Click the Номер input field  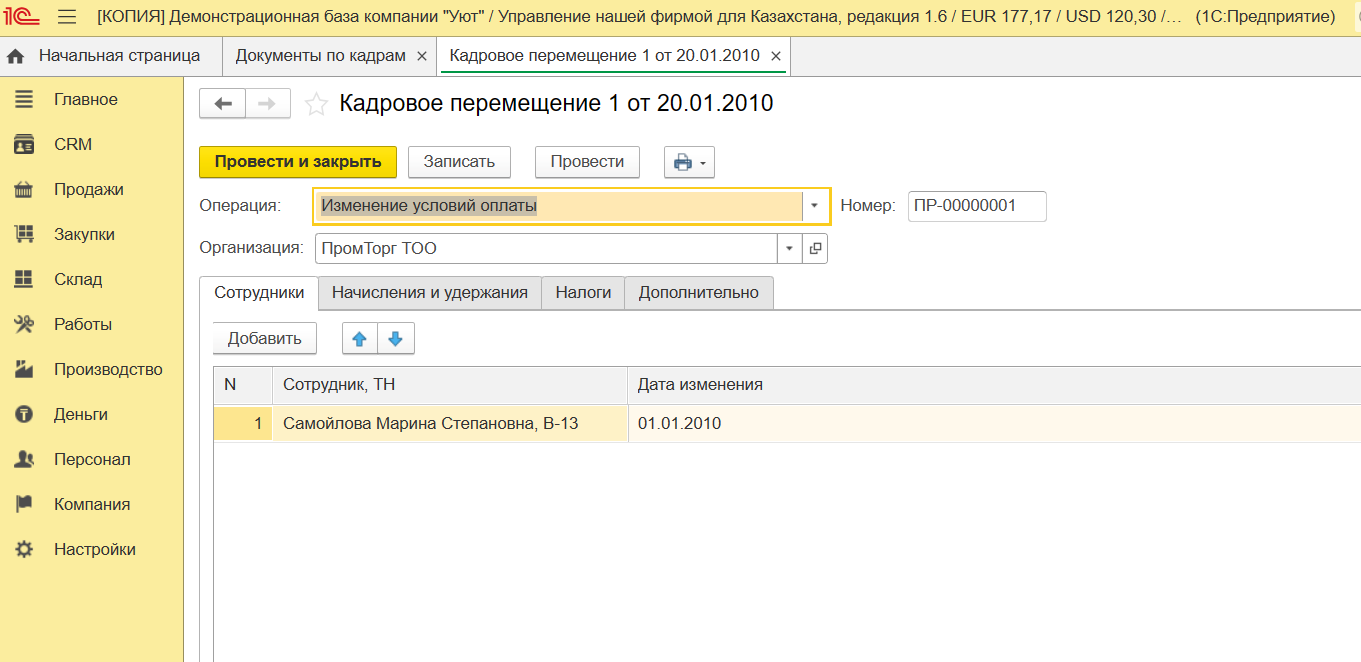[x=976, y=206]
